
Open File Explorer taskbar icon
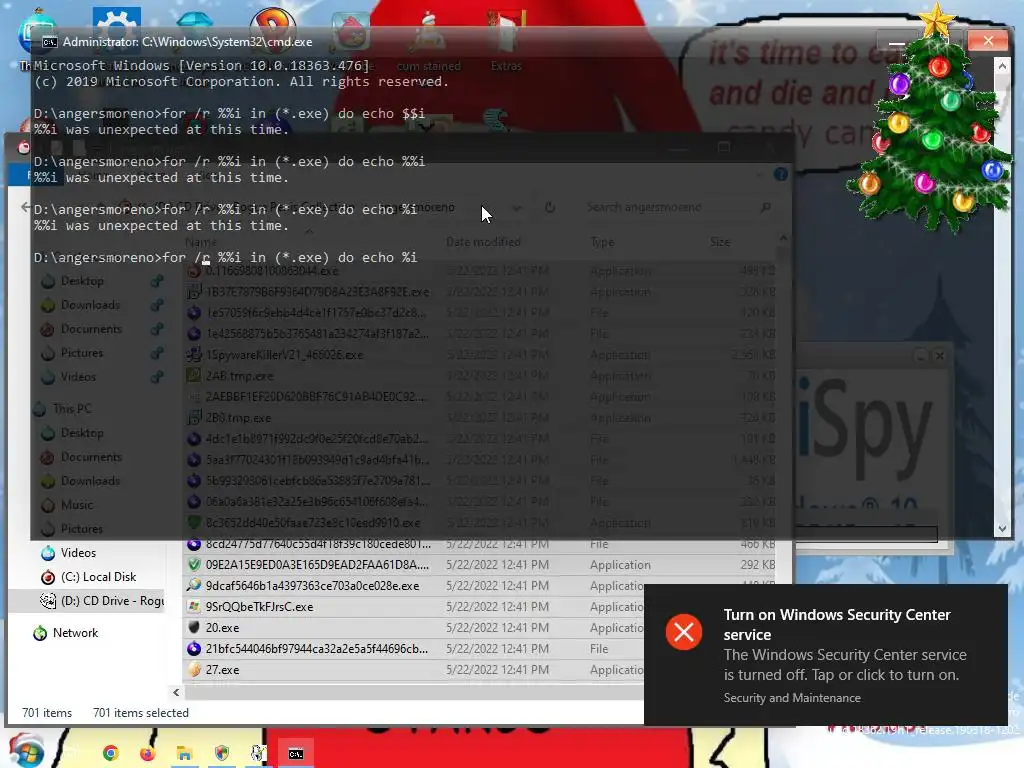point(185,754)
